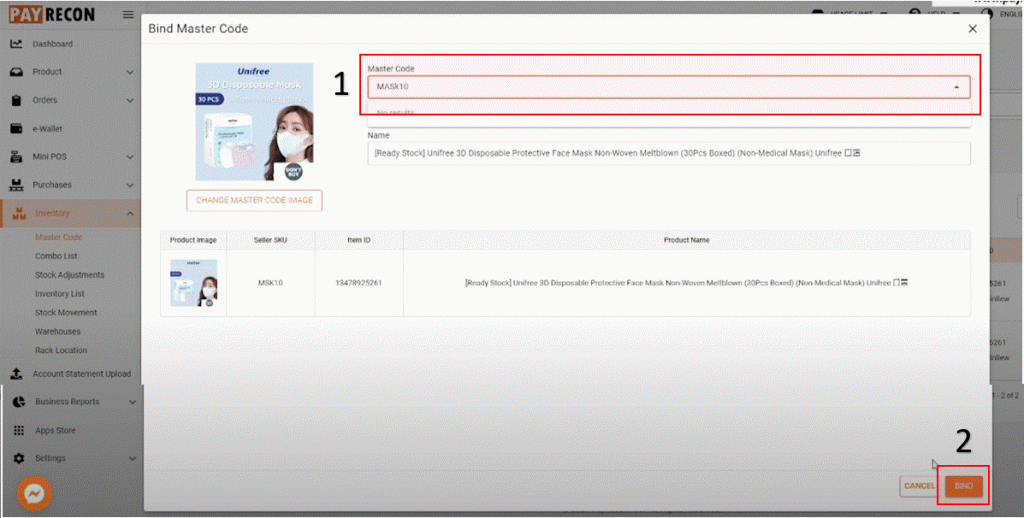Click the e-Wallet icon in sidebar

(x=16, y=129)
